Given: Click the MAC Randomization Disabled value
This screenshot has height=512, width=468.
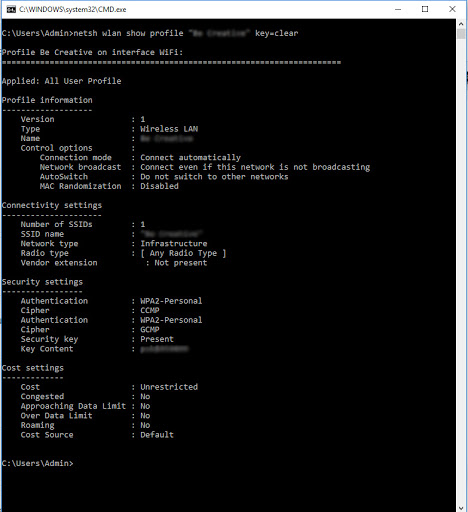Looking at the screenshot, I should (x=159, y=186).
